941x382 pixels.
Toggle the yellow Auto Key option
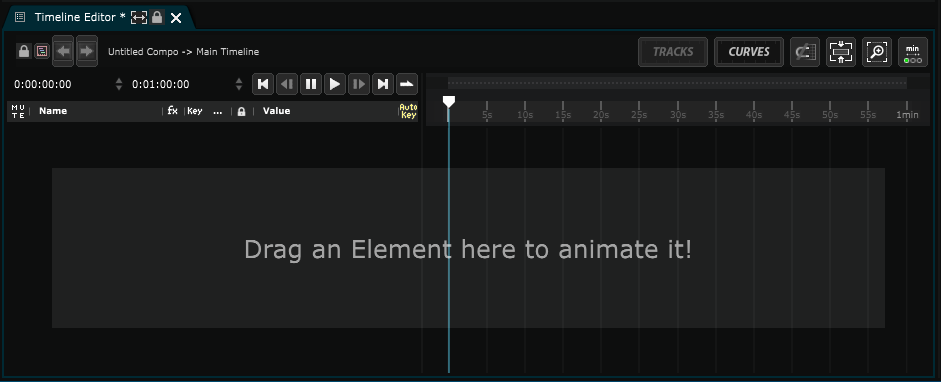(x=408, y=111)
